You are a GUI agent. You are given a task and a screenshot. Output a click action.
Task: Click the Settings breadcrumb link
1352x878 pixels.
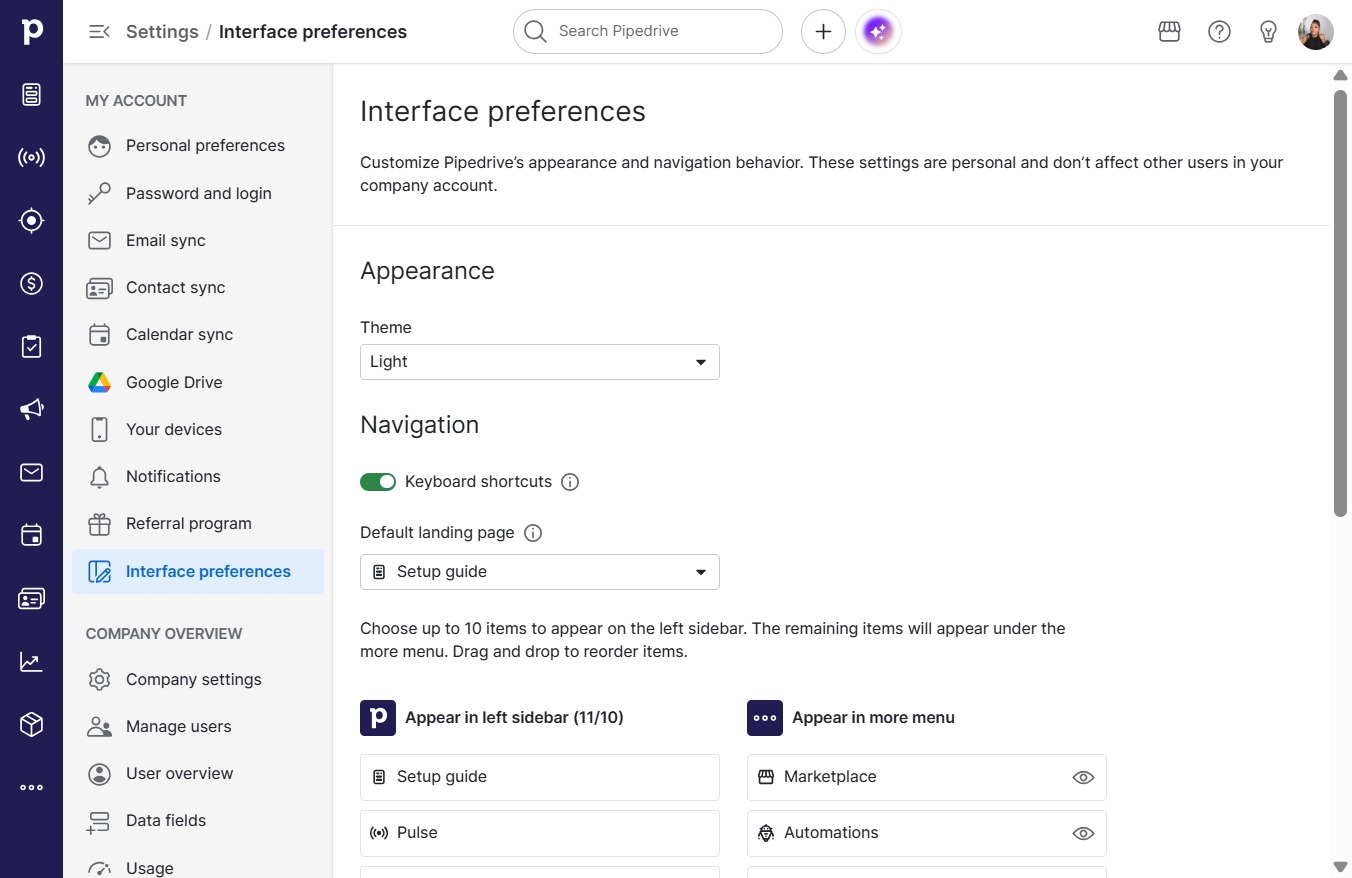coord(162,32)
